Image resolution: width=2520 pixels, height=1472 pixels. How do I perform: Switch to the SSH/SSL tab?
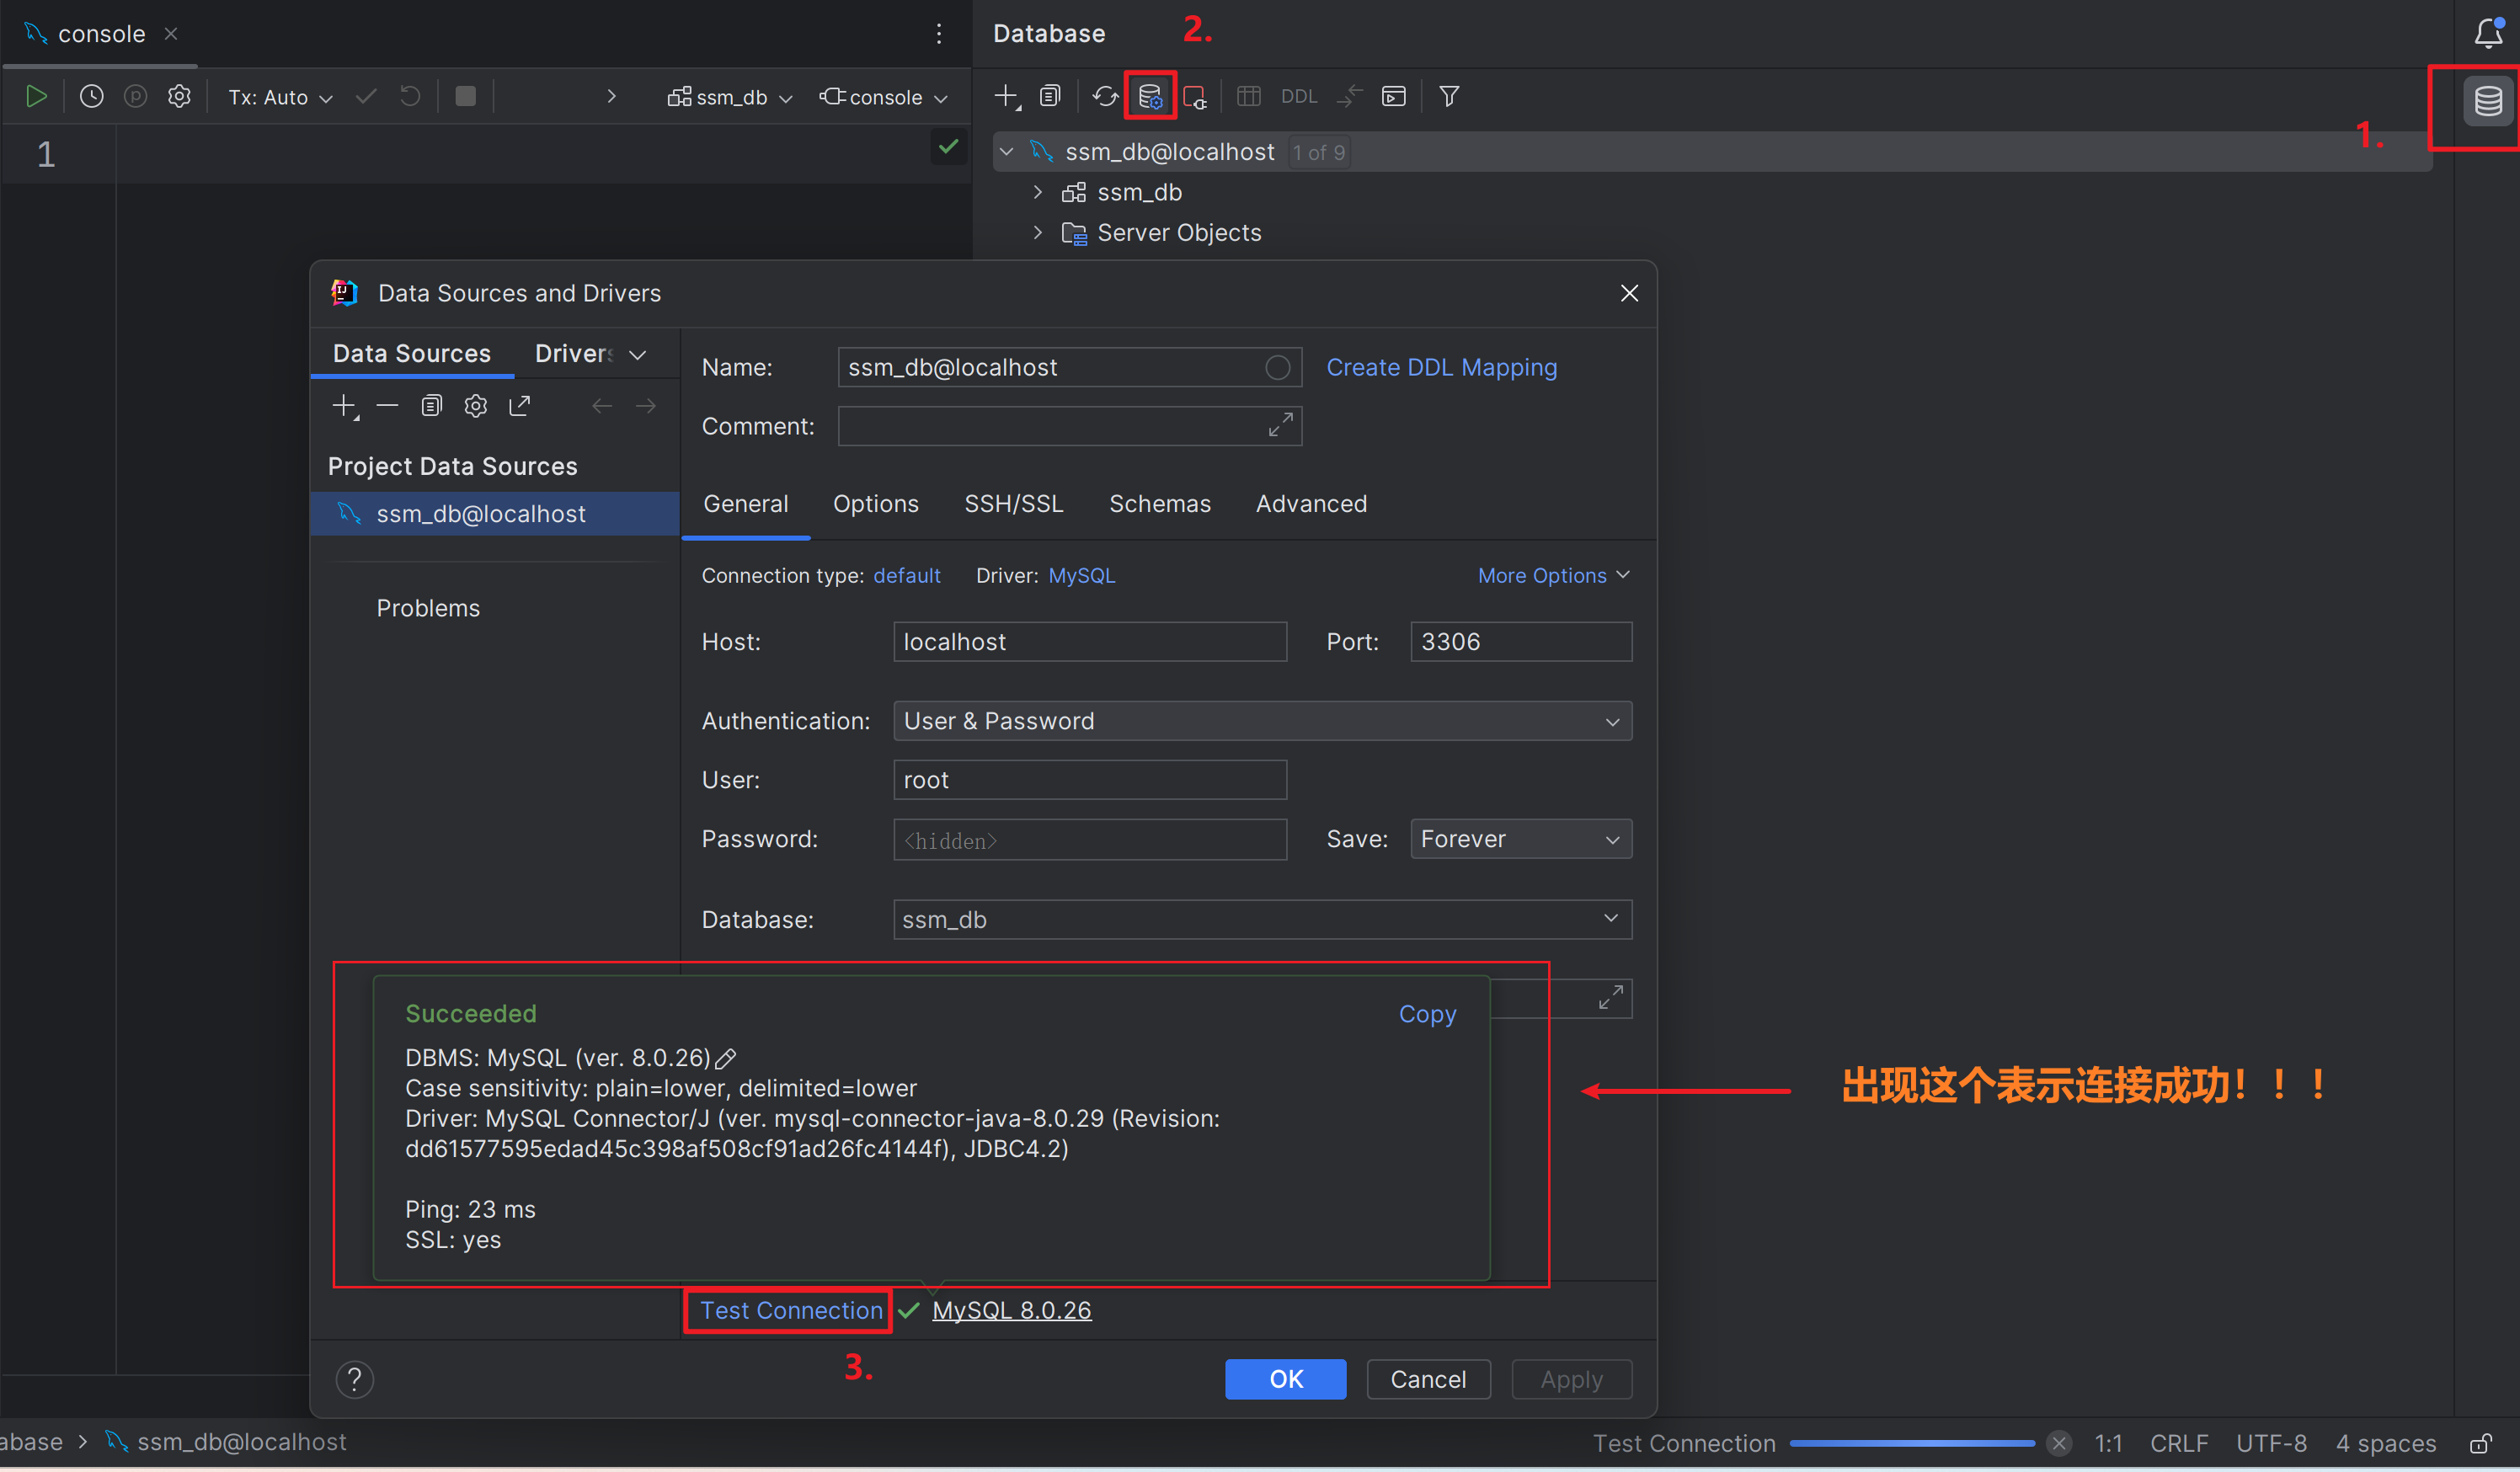pyautogui.click(x=1013, y=504)
